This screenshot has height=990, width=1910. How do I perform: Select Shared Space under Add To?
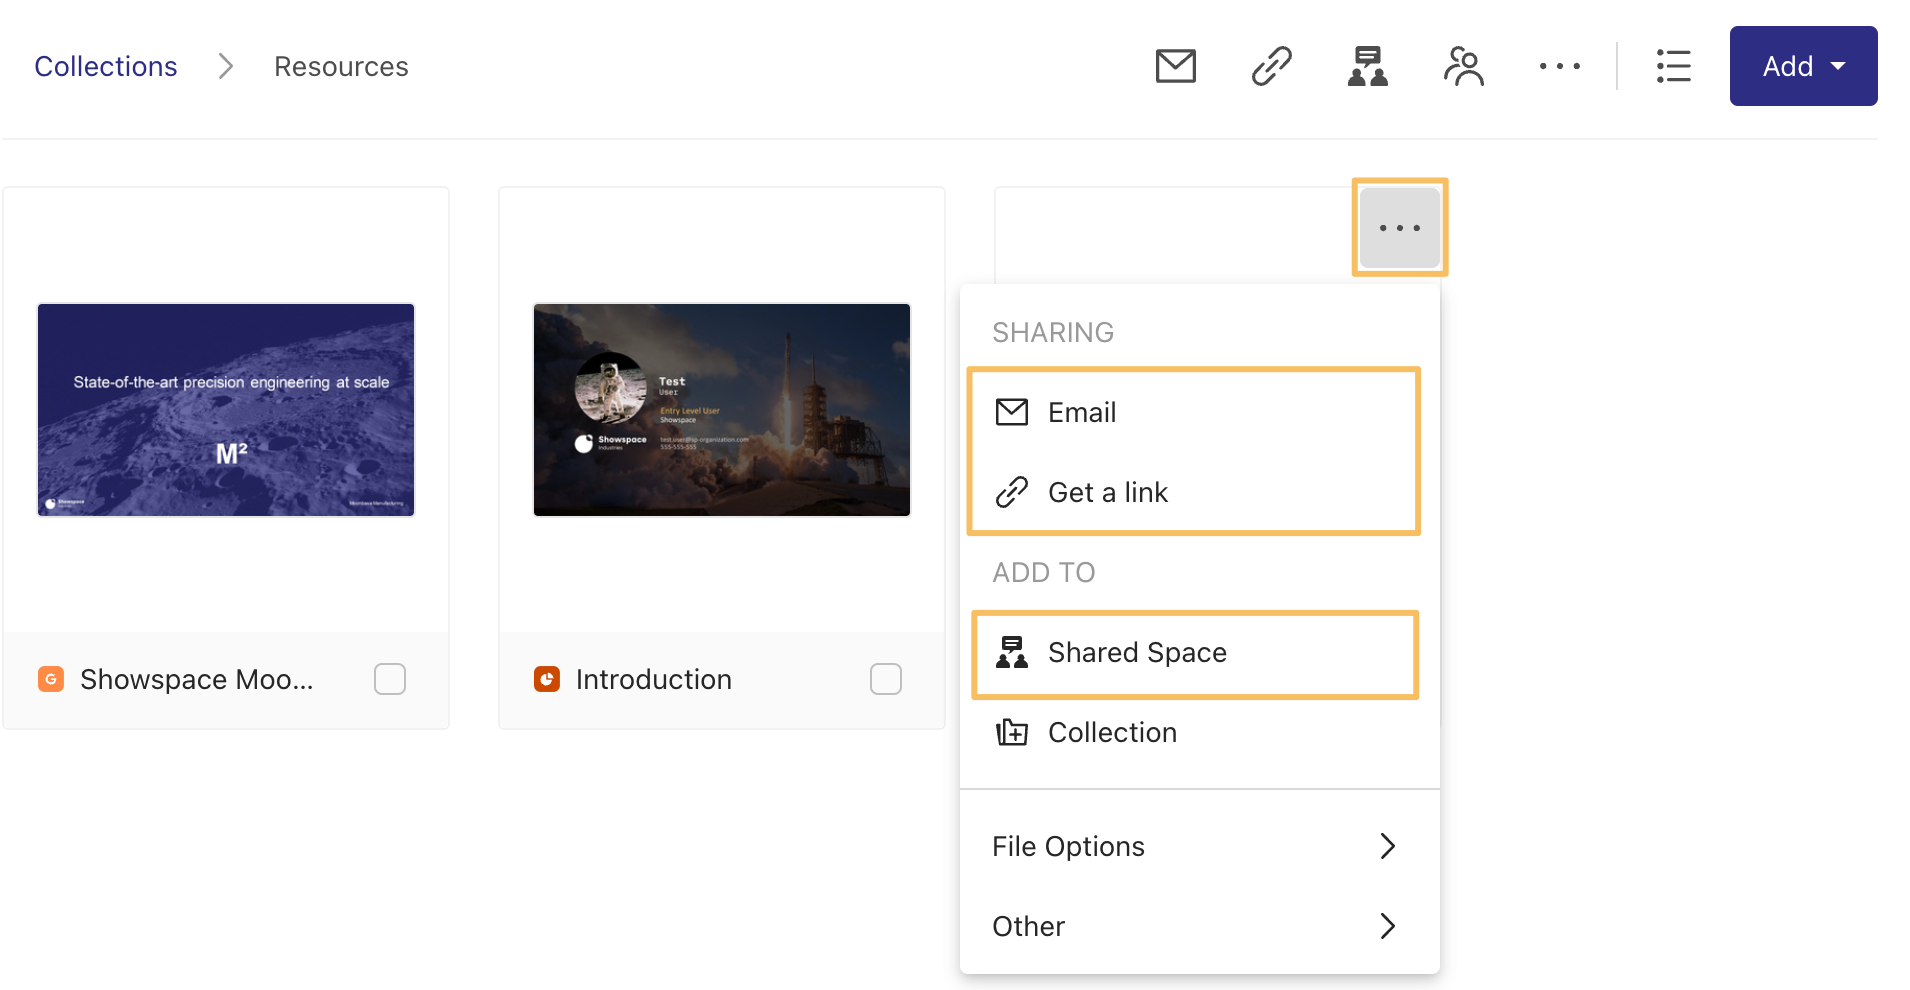pos(1137,653)
